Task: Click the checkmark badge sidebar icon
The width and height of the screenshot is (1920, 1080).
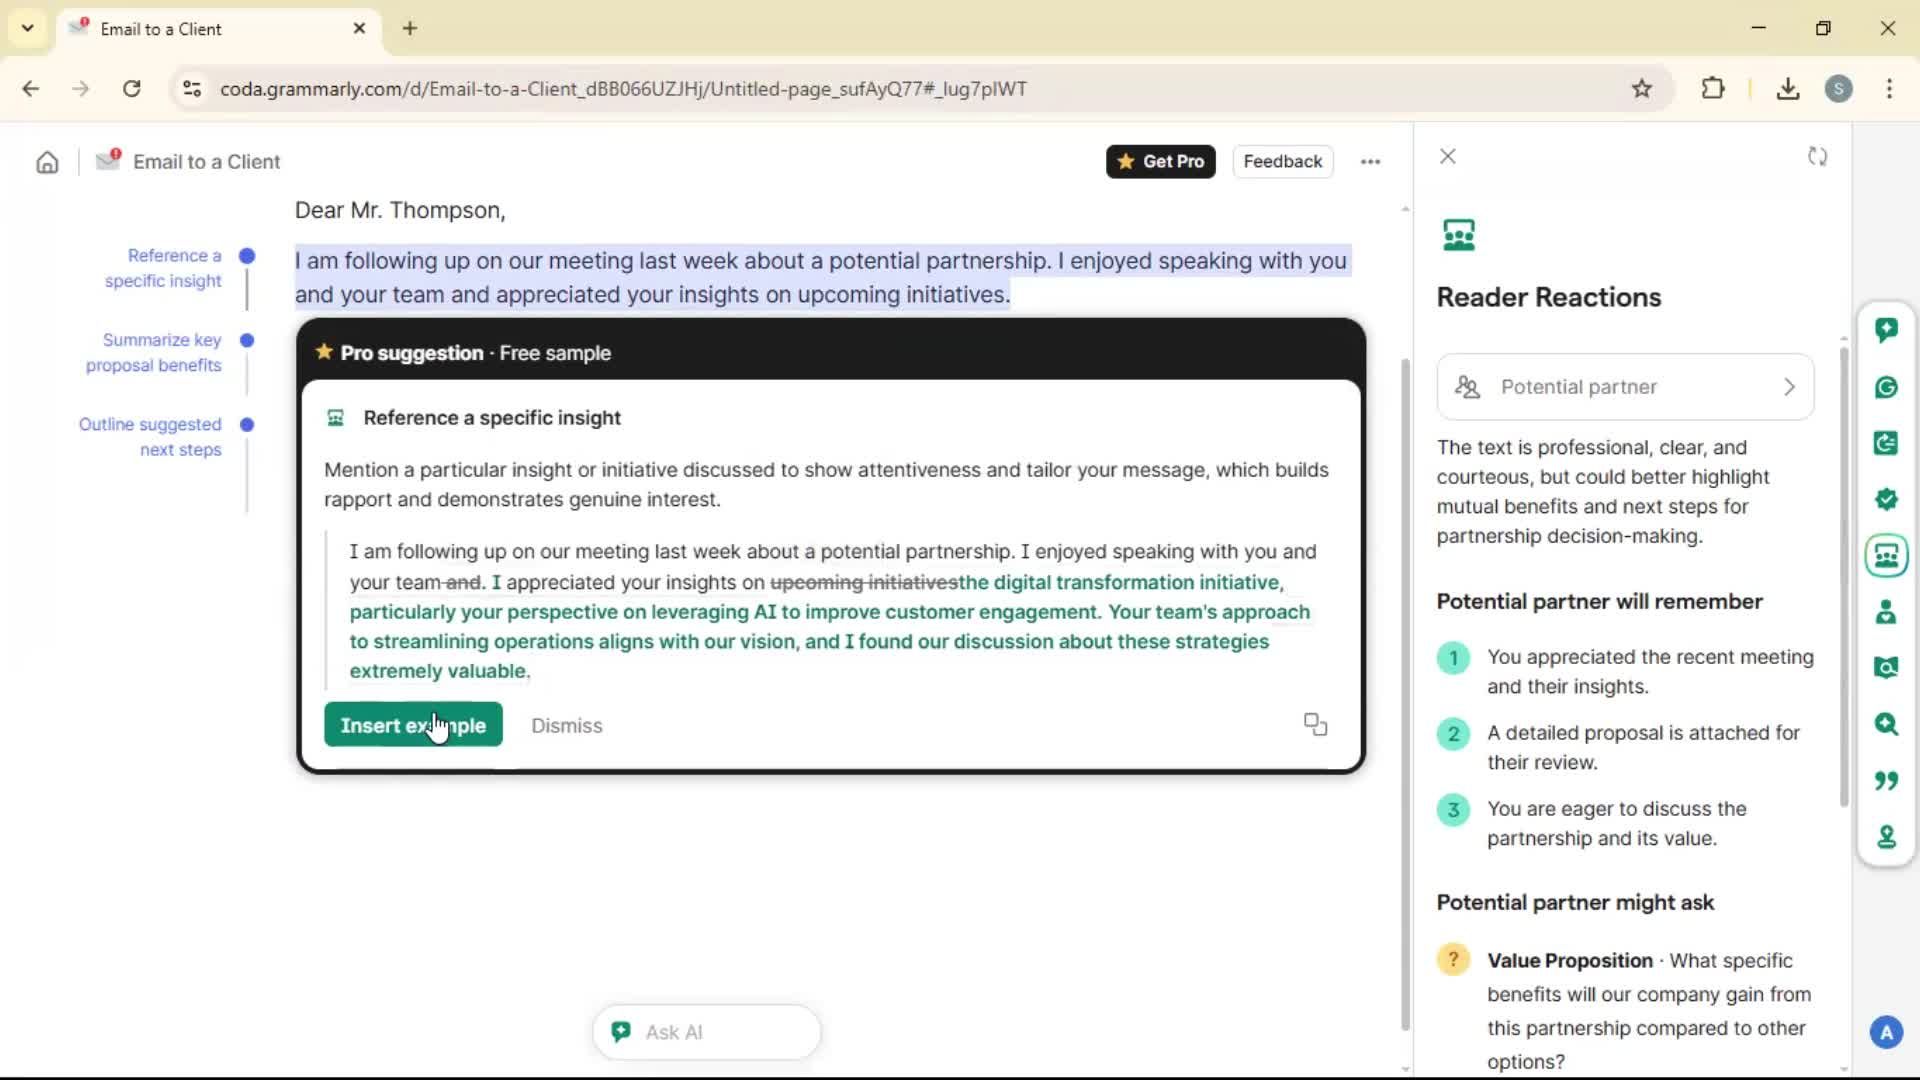Action: coord(1886,499)
